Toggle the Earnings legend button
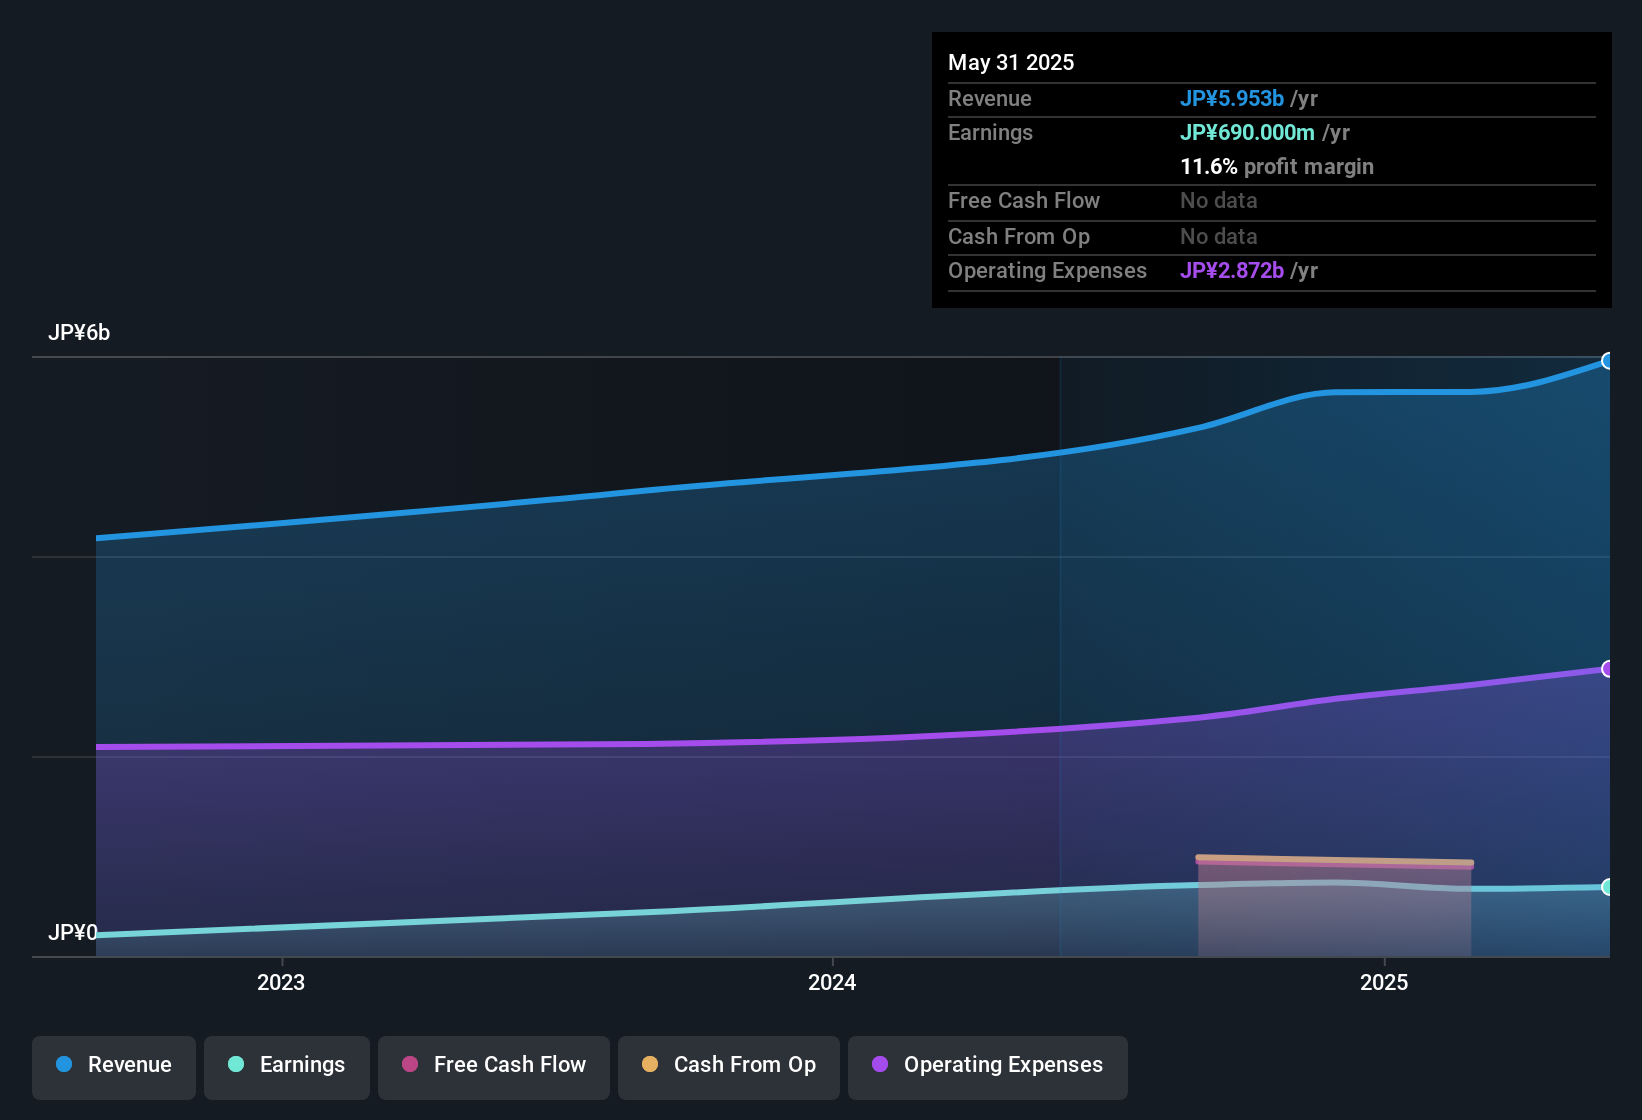This screenshot has height=1120, width=1642. 287,1067
